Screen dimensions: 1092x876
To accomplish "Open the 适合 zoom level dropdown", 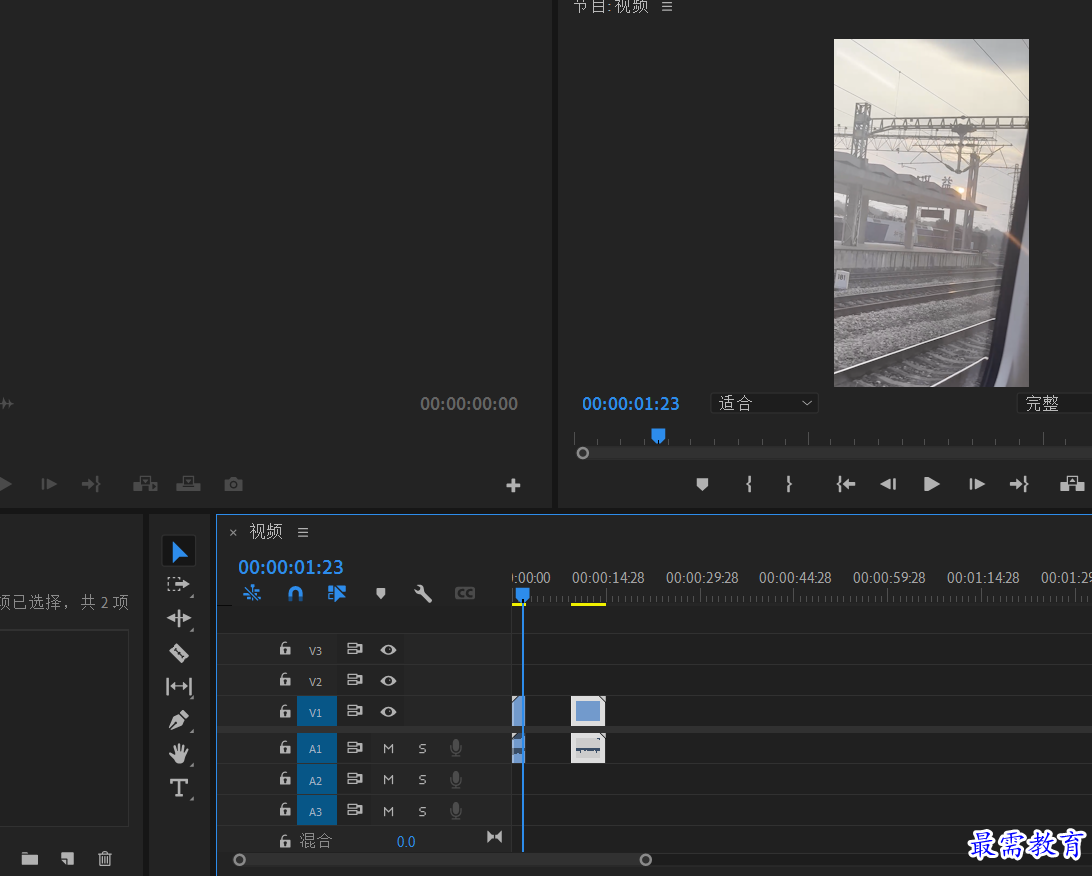I will click(764, 403).
